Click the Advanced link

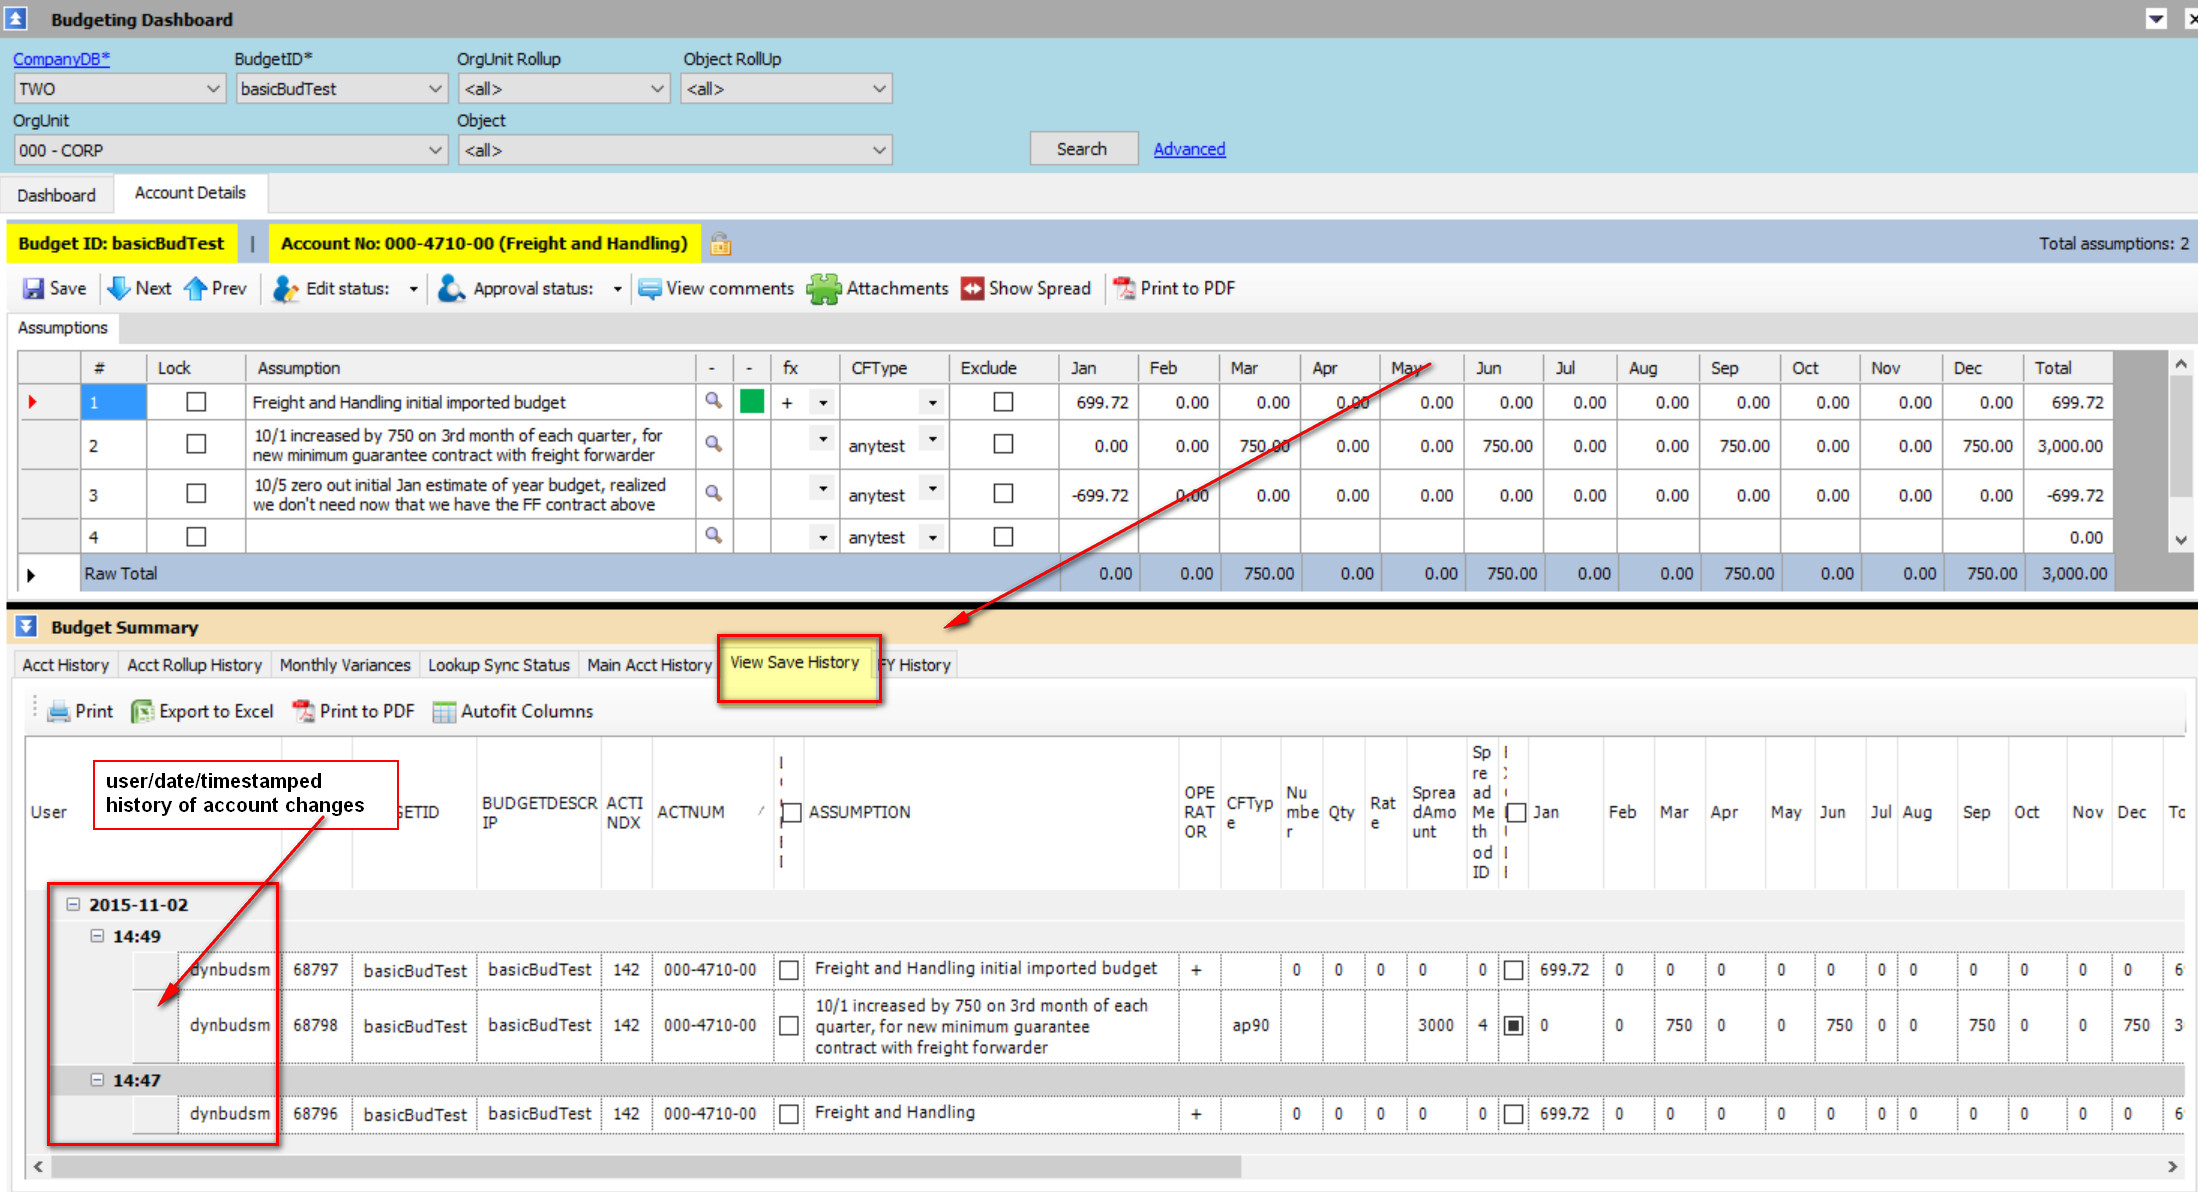1188,149
